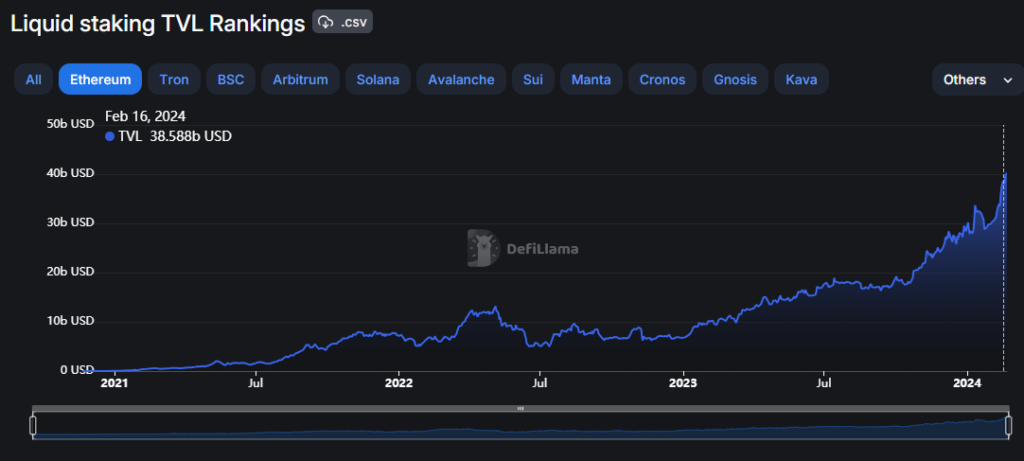Switch to the Cronos chain
This screenshot has height=461, width=1024.
pyautogui.click(x=662, y=79)
